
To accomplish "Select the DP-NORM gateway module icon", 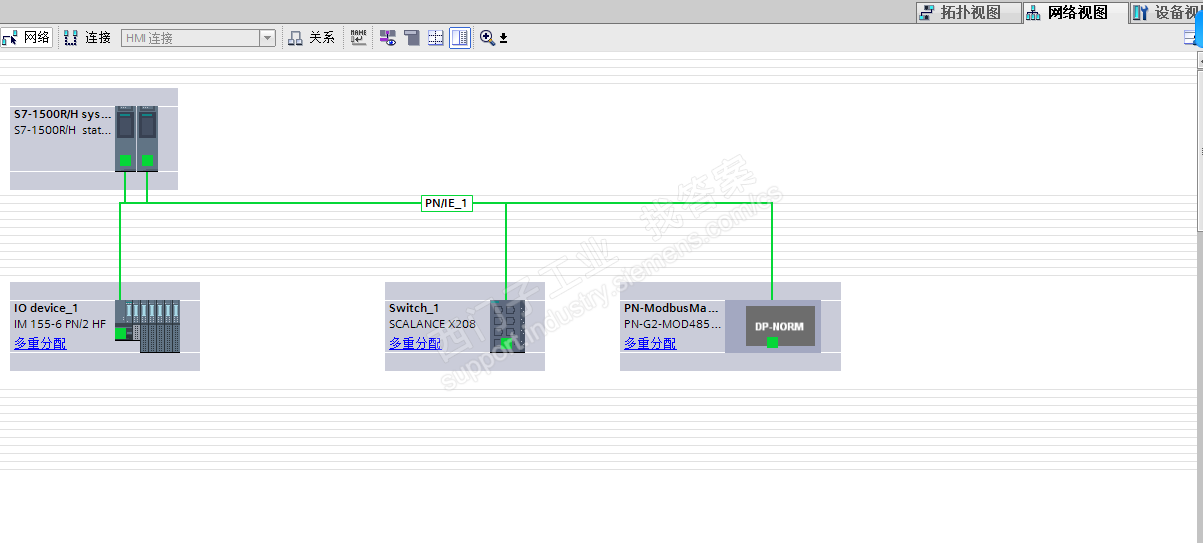I will pyautogui.click(x=780, y=326).
